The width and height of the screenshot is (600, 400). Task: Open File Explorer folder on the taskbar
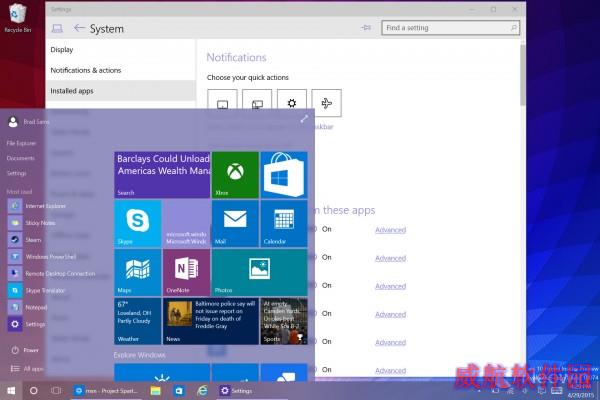[x=155, y=390]
